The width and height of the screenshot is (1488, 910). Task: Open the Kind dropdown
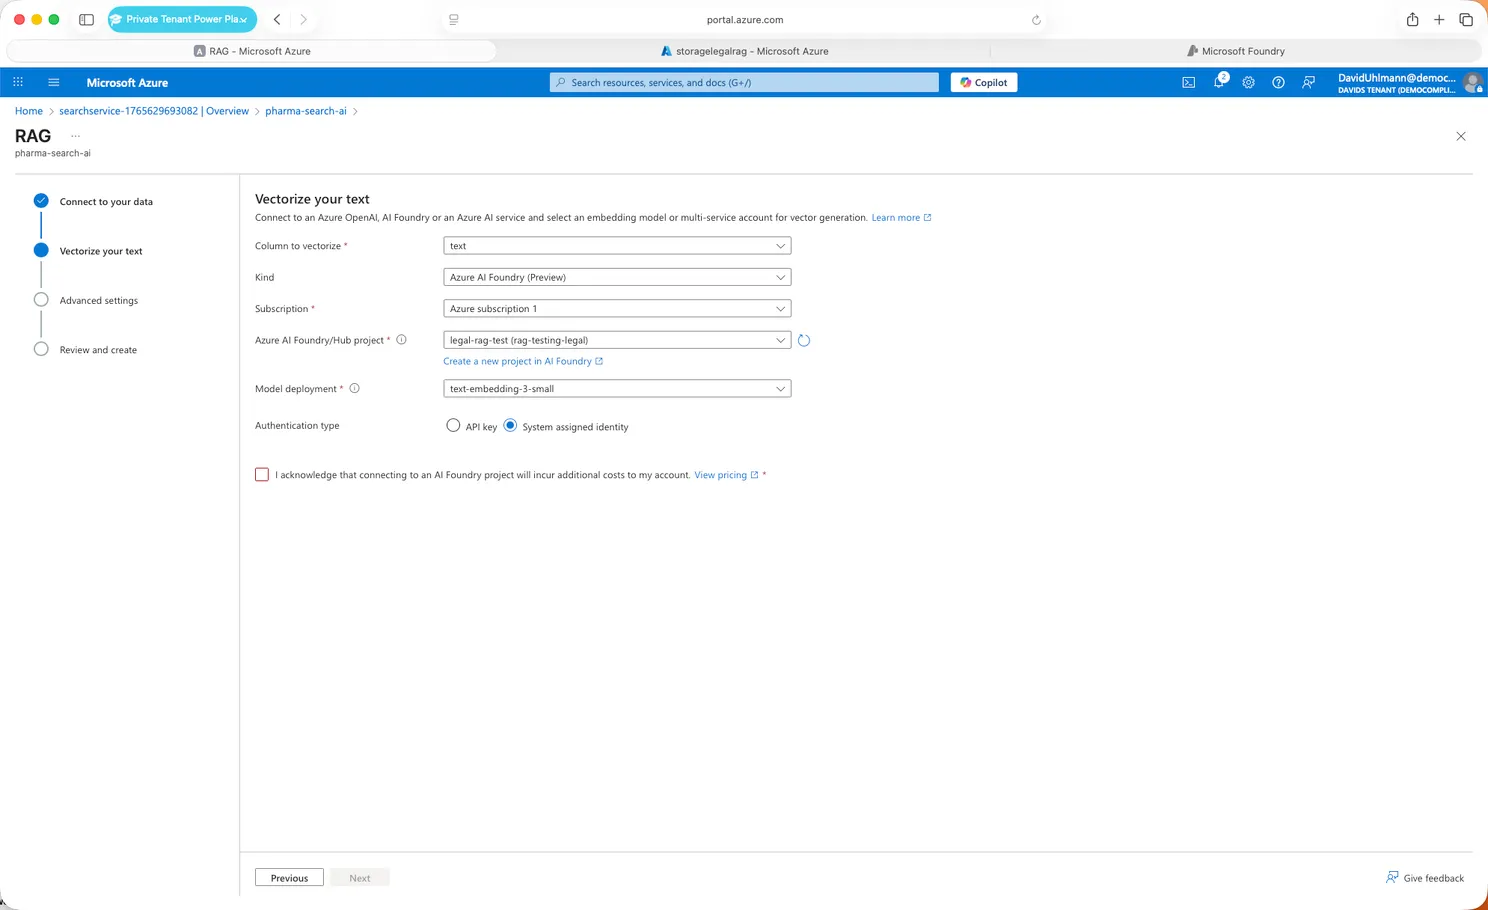click(617, 277)
